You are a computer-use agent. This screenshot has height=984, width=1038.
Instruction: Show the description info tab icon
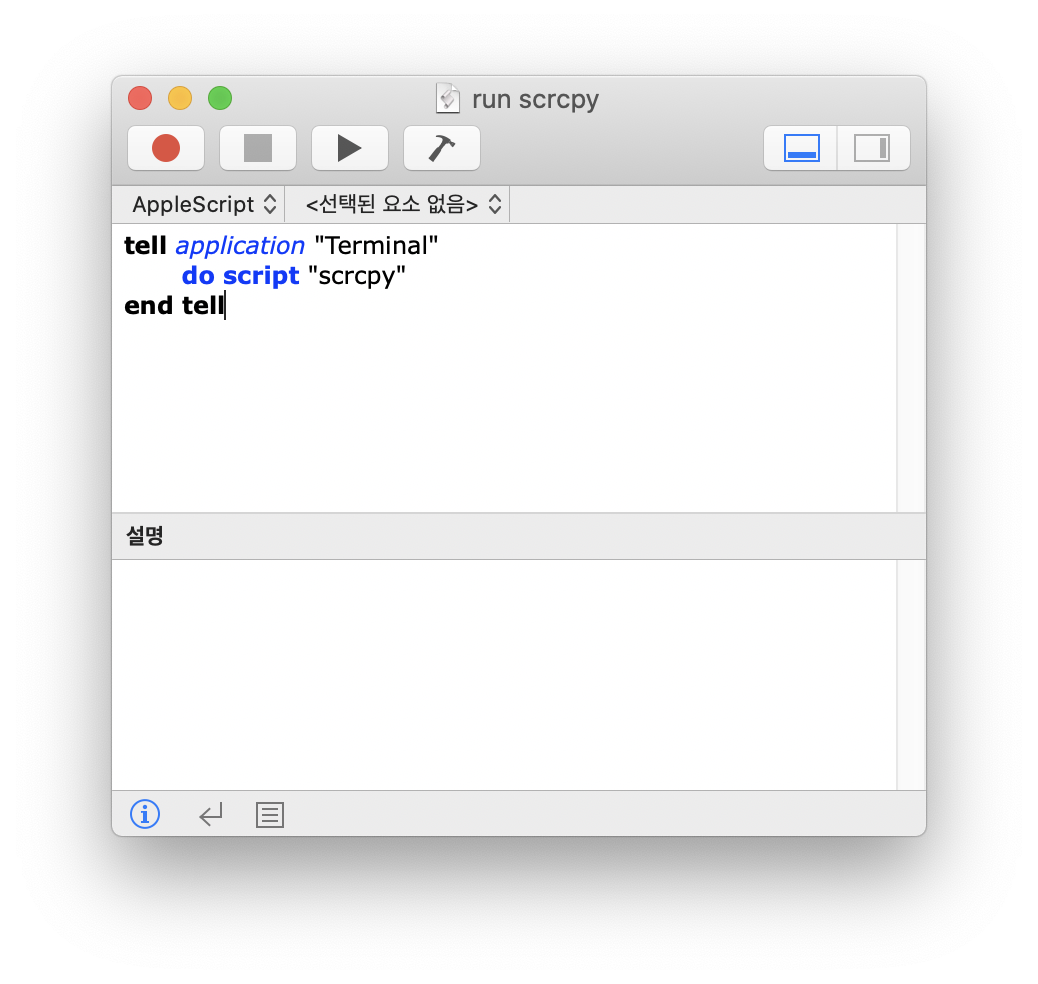145,814
